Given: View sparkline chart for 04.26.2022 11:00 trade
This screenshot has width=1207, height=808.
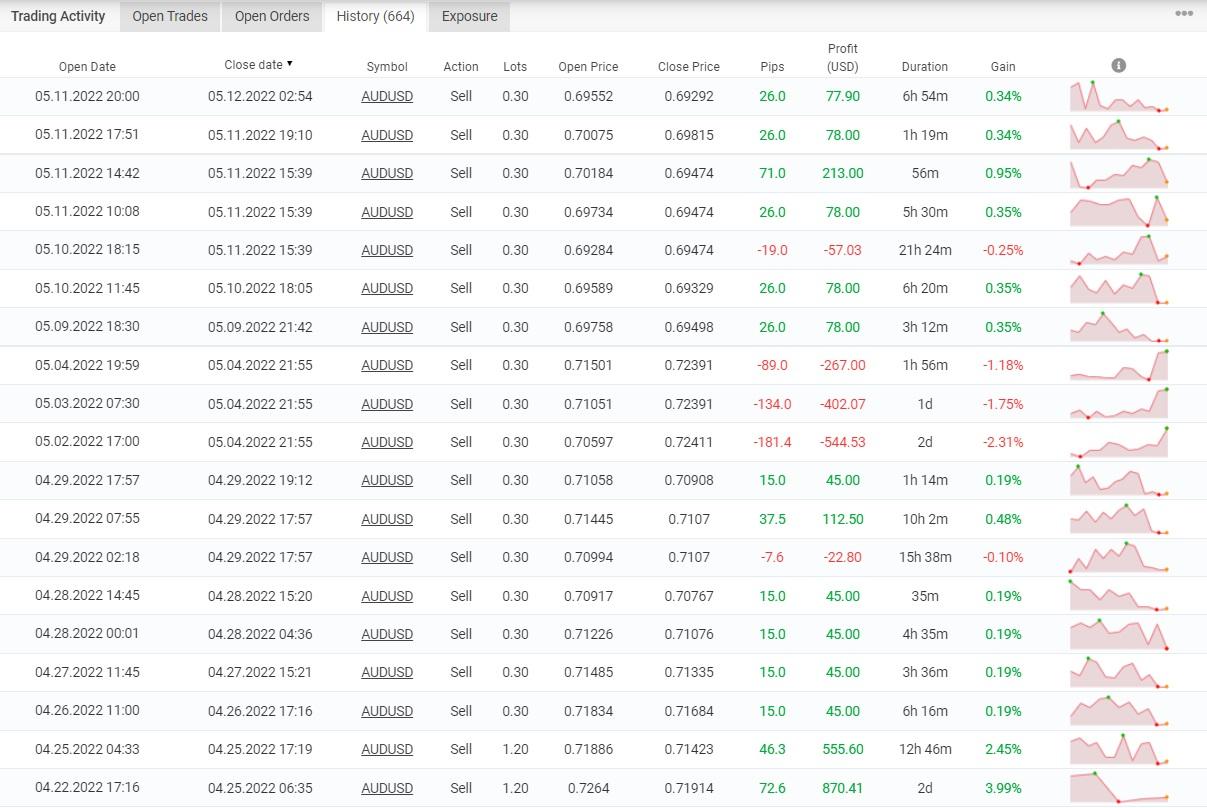Looking at the screenshot, I should pos(1119,711).
